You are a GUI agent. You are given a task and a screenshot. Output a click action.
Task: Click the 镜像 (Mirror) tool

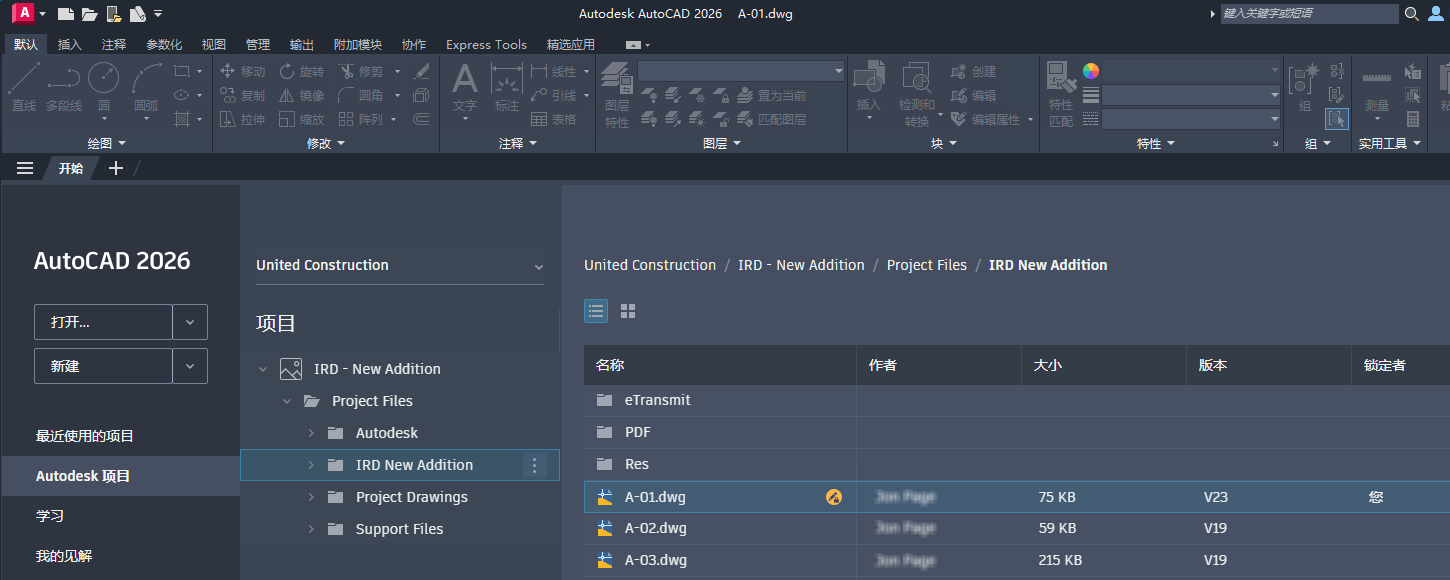(x=301, y=95)
